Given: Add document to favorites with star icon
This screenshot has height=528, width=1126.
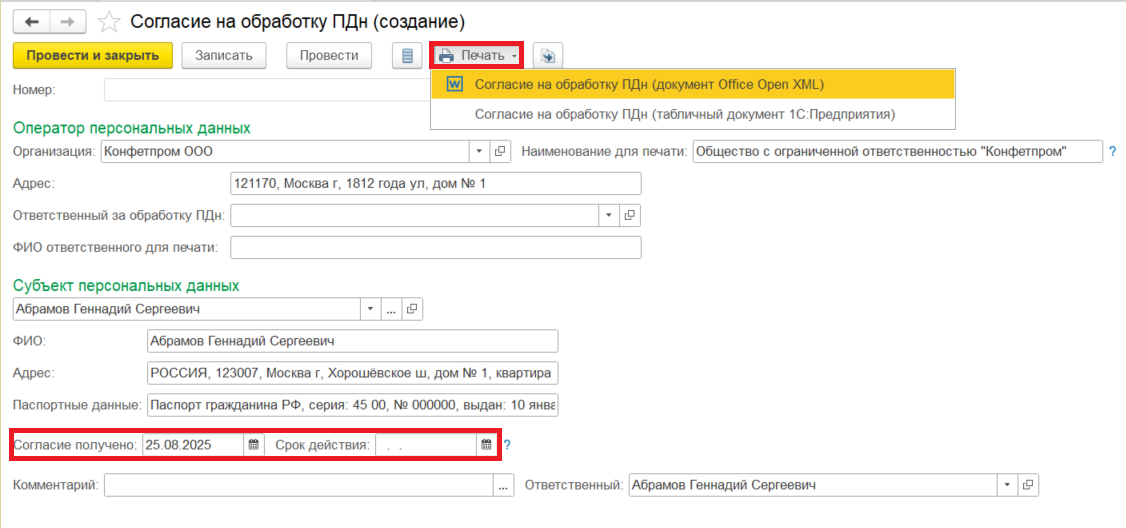Looking at the screenshot, I should click(x=110, y=21).
